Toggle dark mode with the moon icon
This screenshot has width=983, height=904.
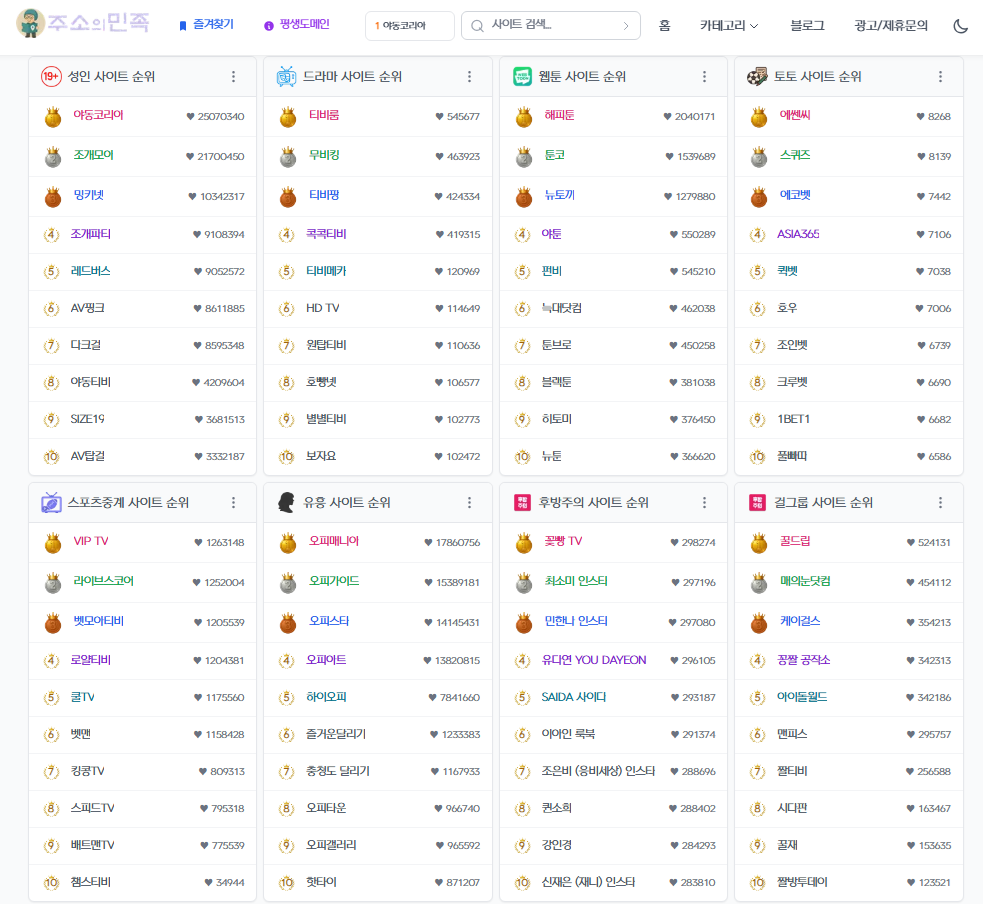click(960, 26)
